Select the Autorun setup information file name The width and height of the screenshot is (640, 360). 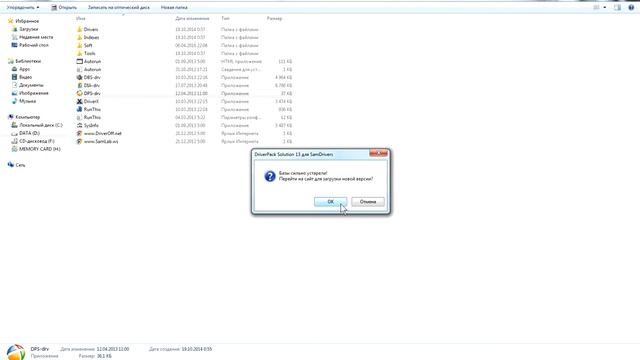point(92,69)
